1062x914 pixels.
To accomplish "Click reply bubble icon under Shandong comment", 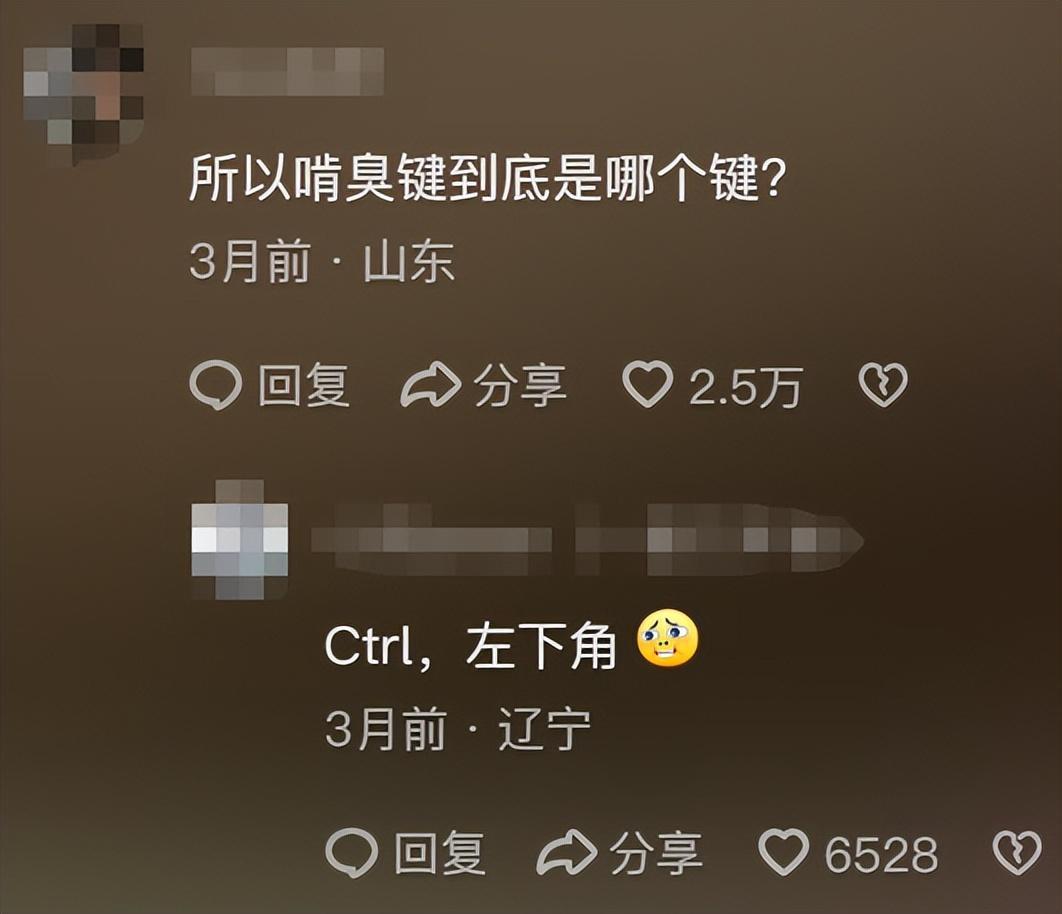I will (215, 385).
